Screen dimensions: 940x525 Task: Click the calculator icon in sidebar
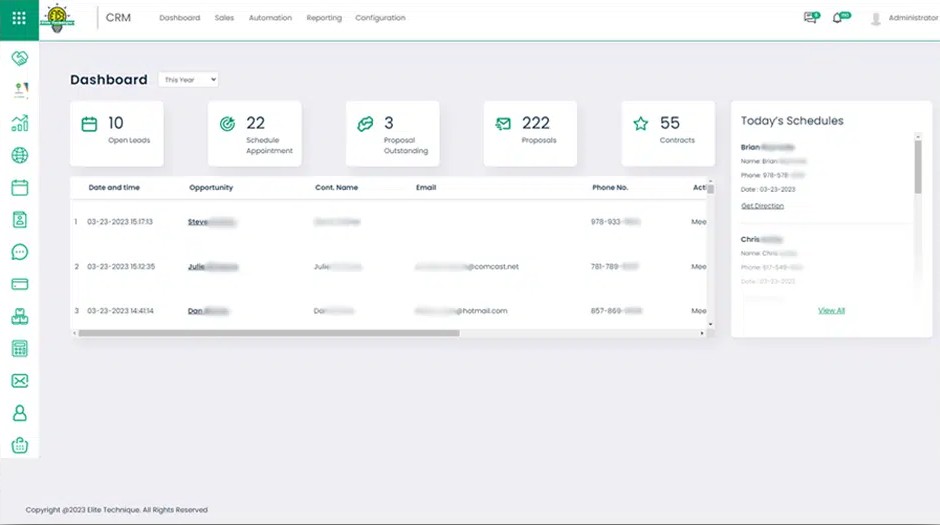[19, 348]
